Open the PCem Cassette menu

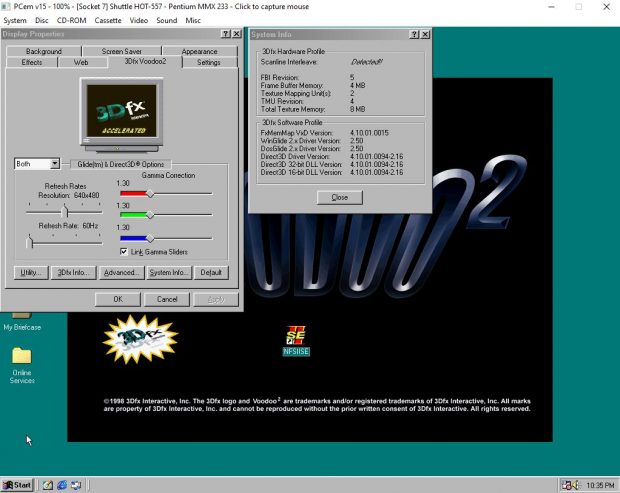click(108, 20)
